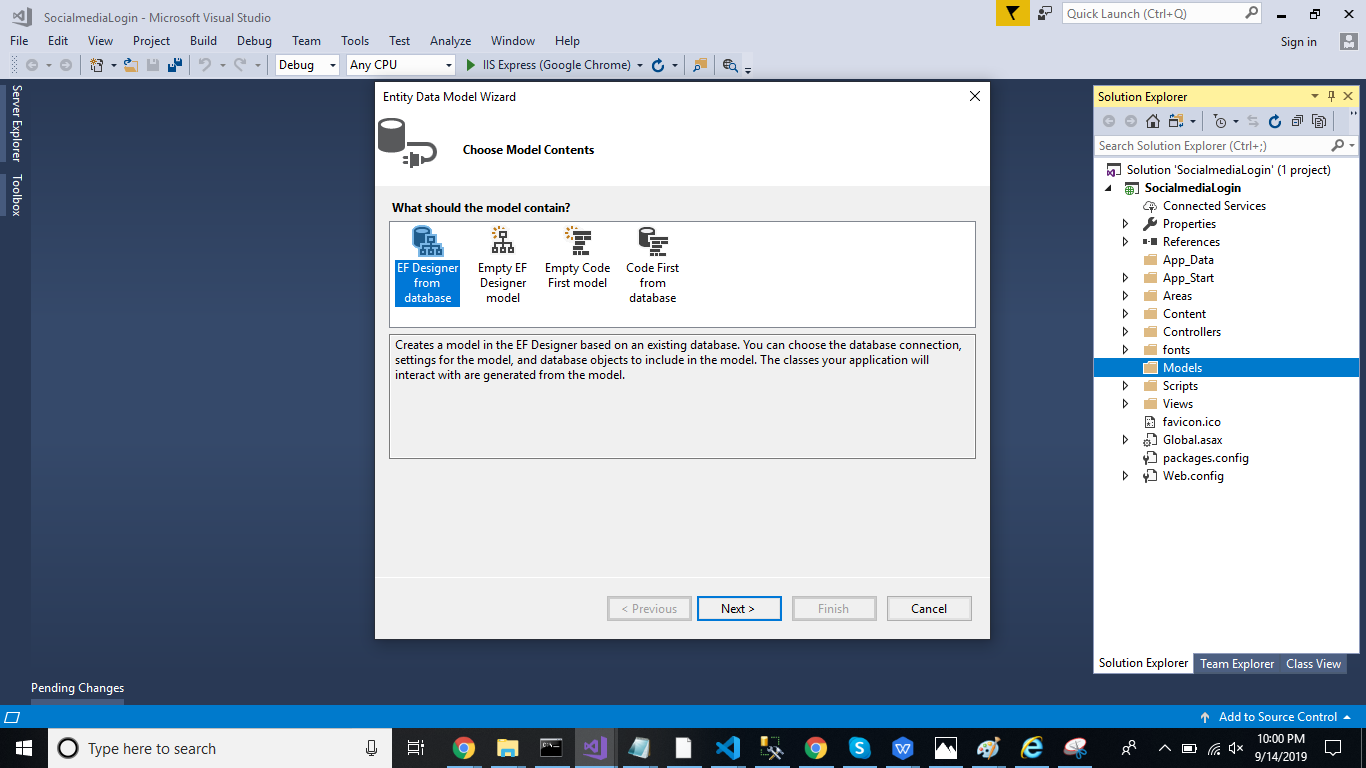
Task: Open Skype from the taskbar
Action: point(859,748)
